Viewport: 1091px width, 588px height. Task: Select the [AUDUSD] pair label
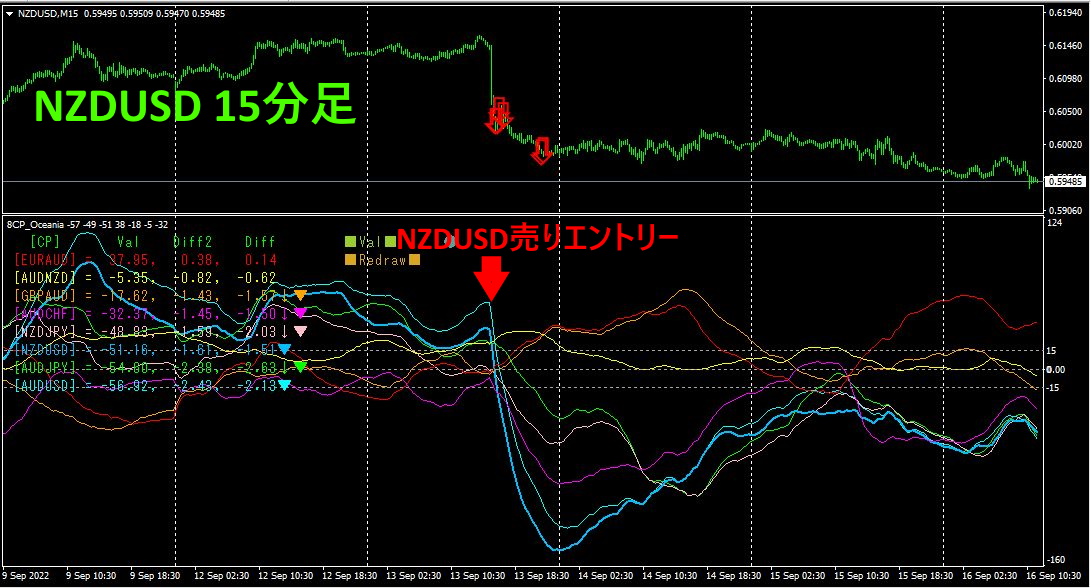(45, 386)
